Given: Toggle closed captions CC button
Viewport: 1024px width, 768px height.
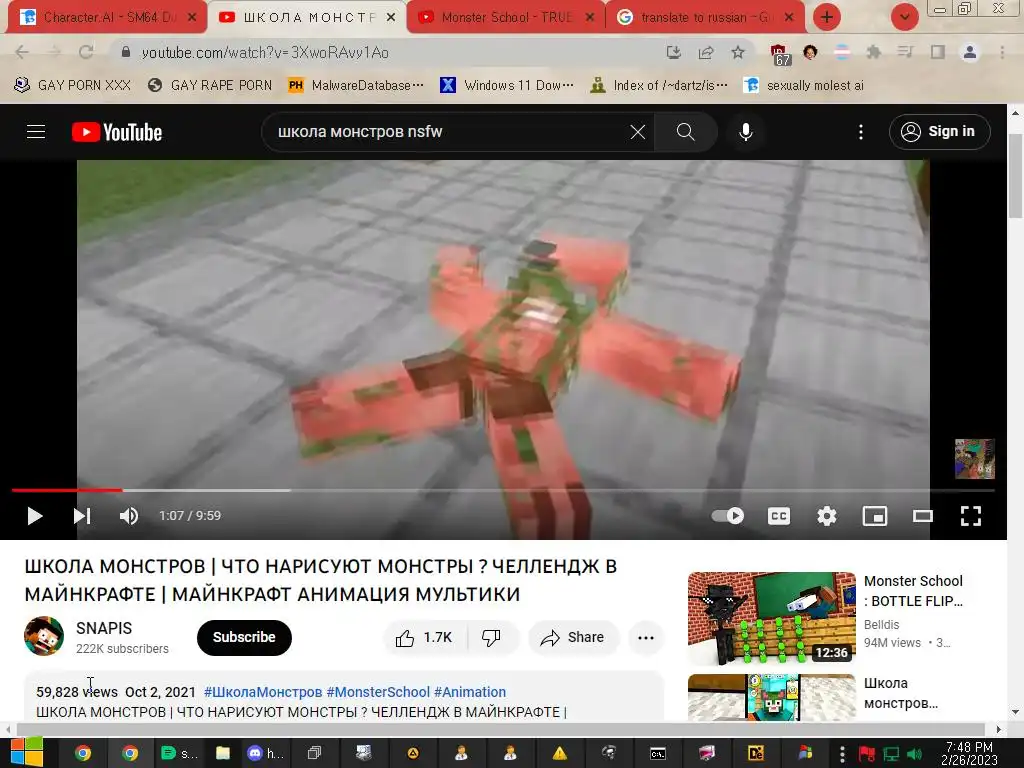Looking at the screenshot, I should point(778,516).
